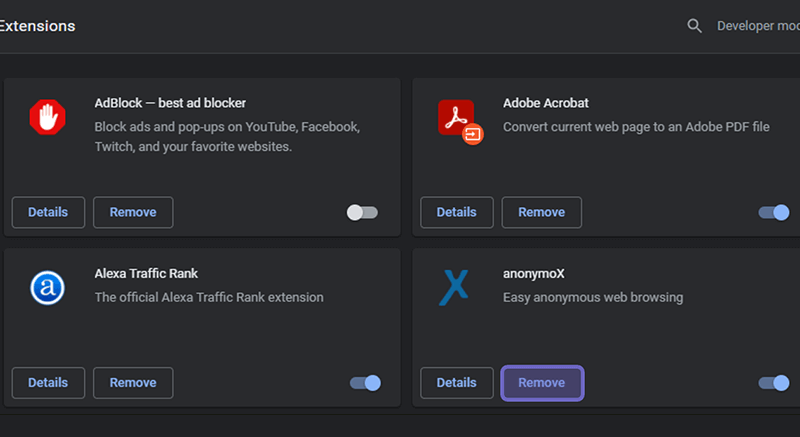Click the AdBlock — best ad blocker title

170,103
